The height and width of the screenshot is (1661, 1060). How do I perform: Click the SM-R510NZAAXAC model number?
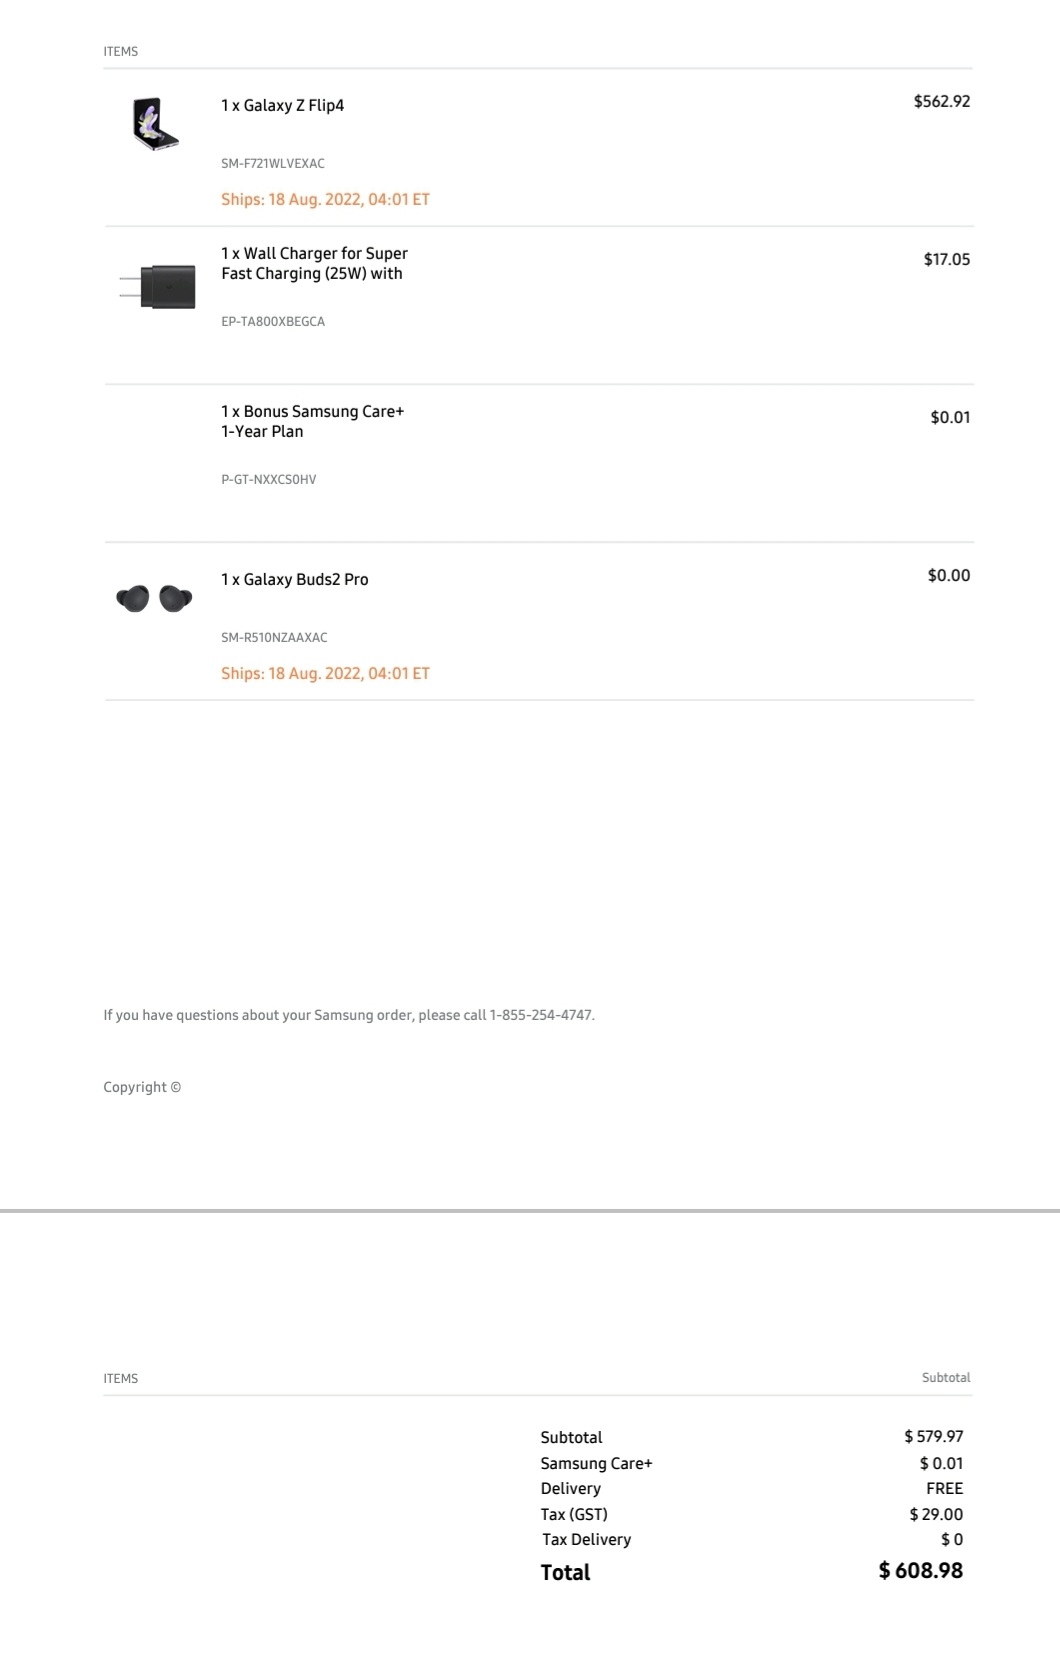pos(274,637)
